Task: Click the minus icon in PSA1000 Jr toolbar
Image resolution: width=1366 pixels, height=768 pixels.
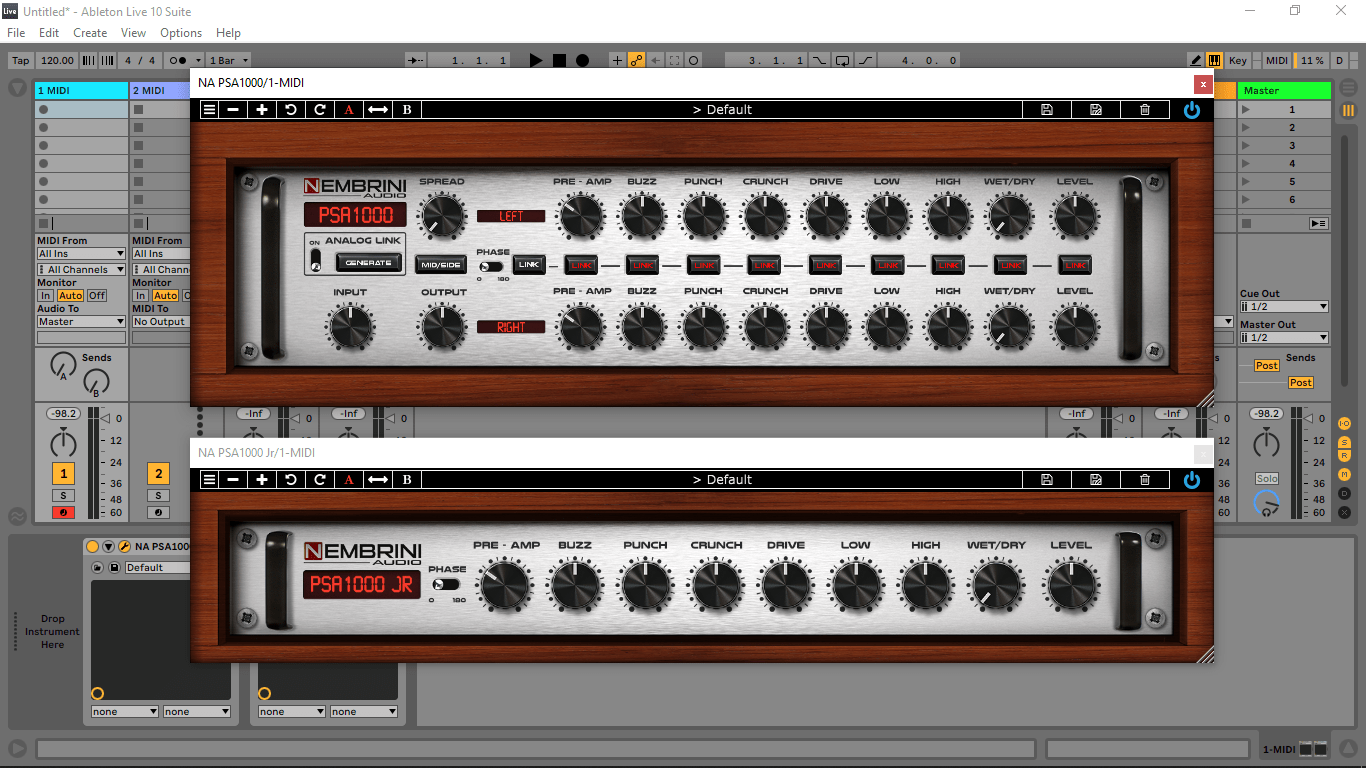Action: 233,479
